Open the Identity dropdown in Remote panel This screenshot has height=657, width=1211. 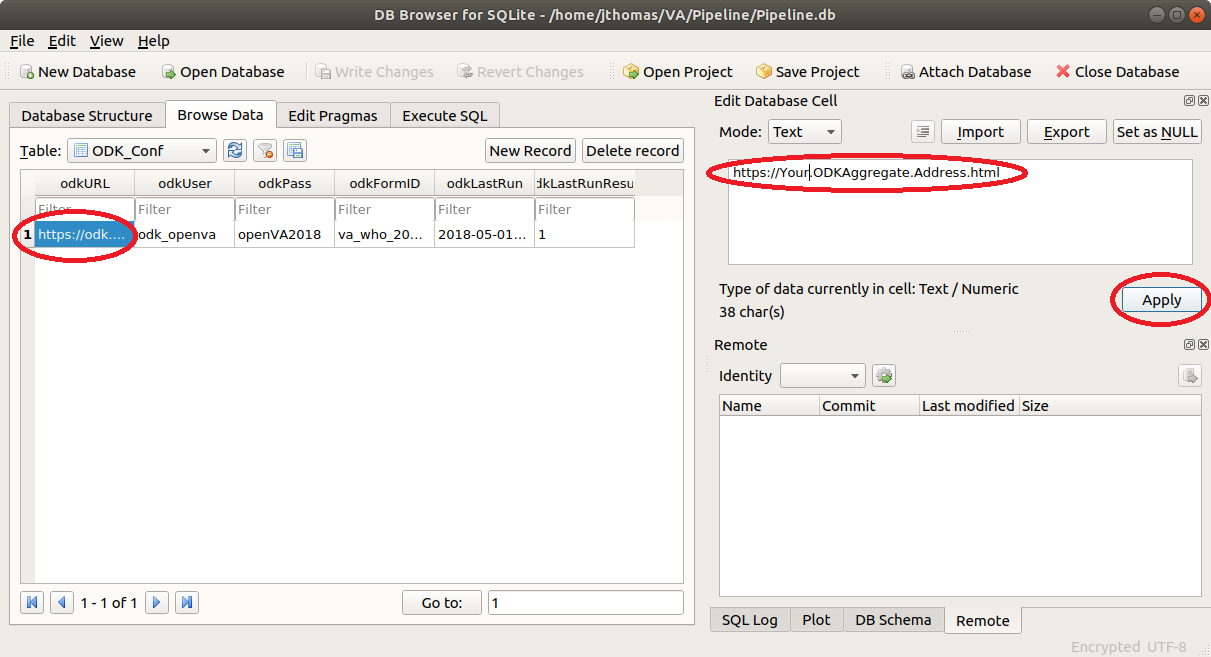[x=822, y=376]
